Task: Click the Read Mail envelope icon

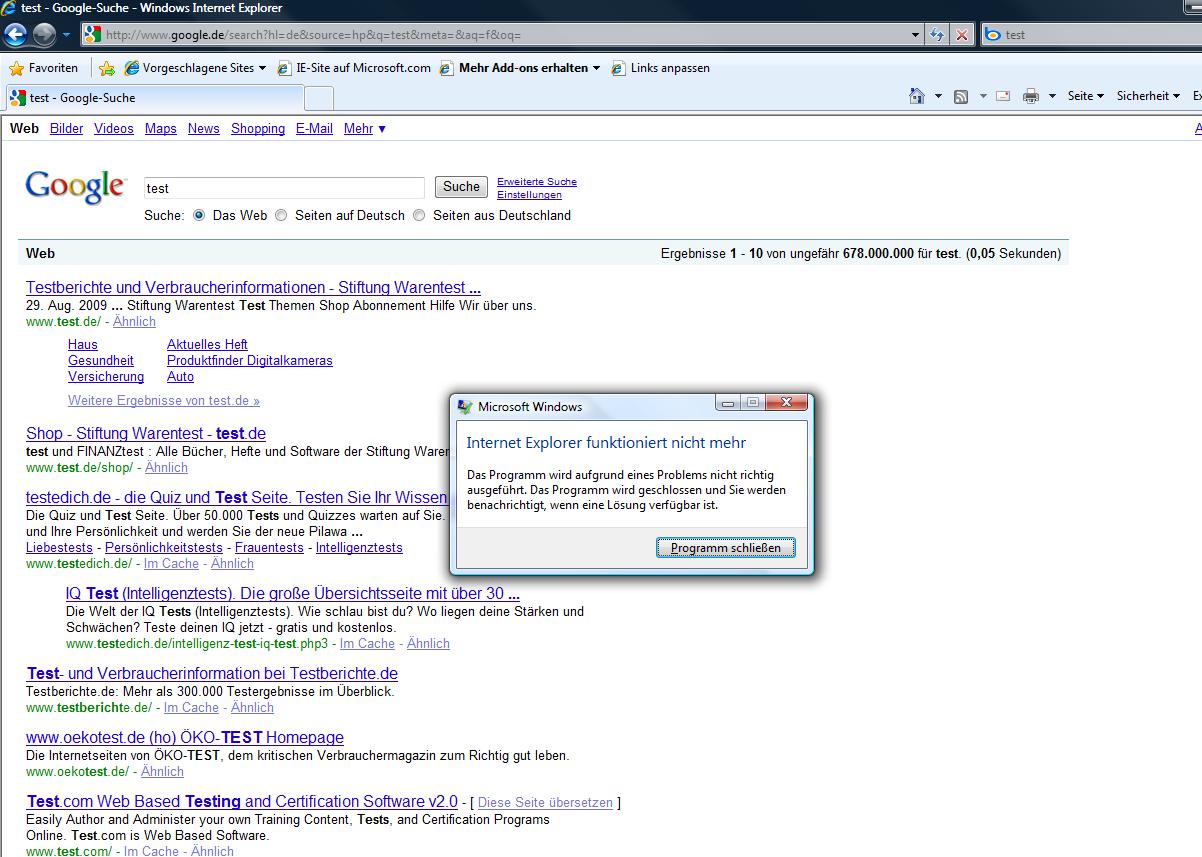Action: point(1003,96)
